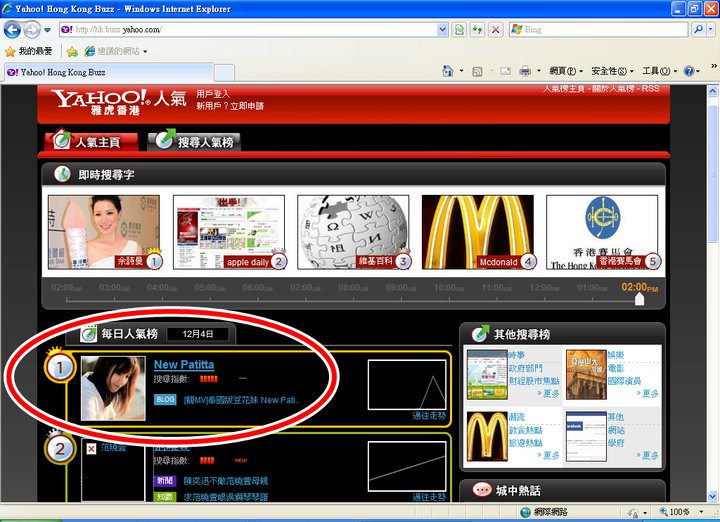This screenshot has width=720, height=522.
Task: Expand Home button dropdown arrow
Action: [x=461, y=71]
